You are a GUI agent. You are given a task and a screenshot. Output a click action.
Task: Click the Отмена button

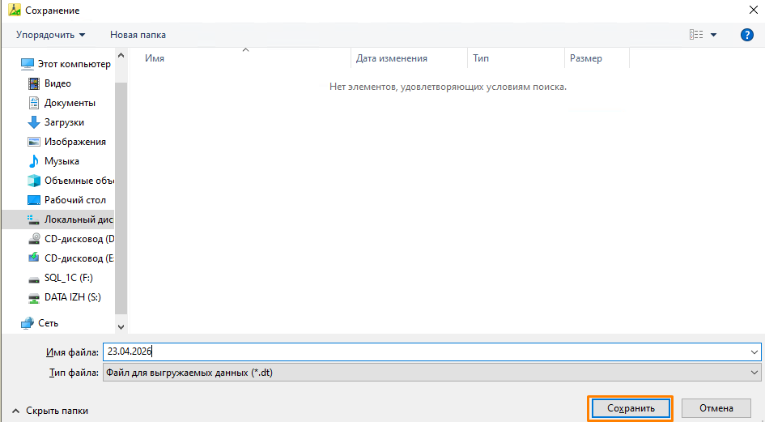[x=716, y=408]
